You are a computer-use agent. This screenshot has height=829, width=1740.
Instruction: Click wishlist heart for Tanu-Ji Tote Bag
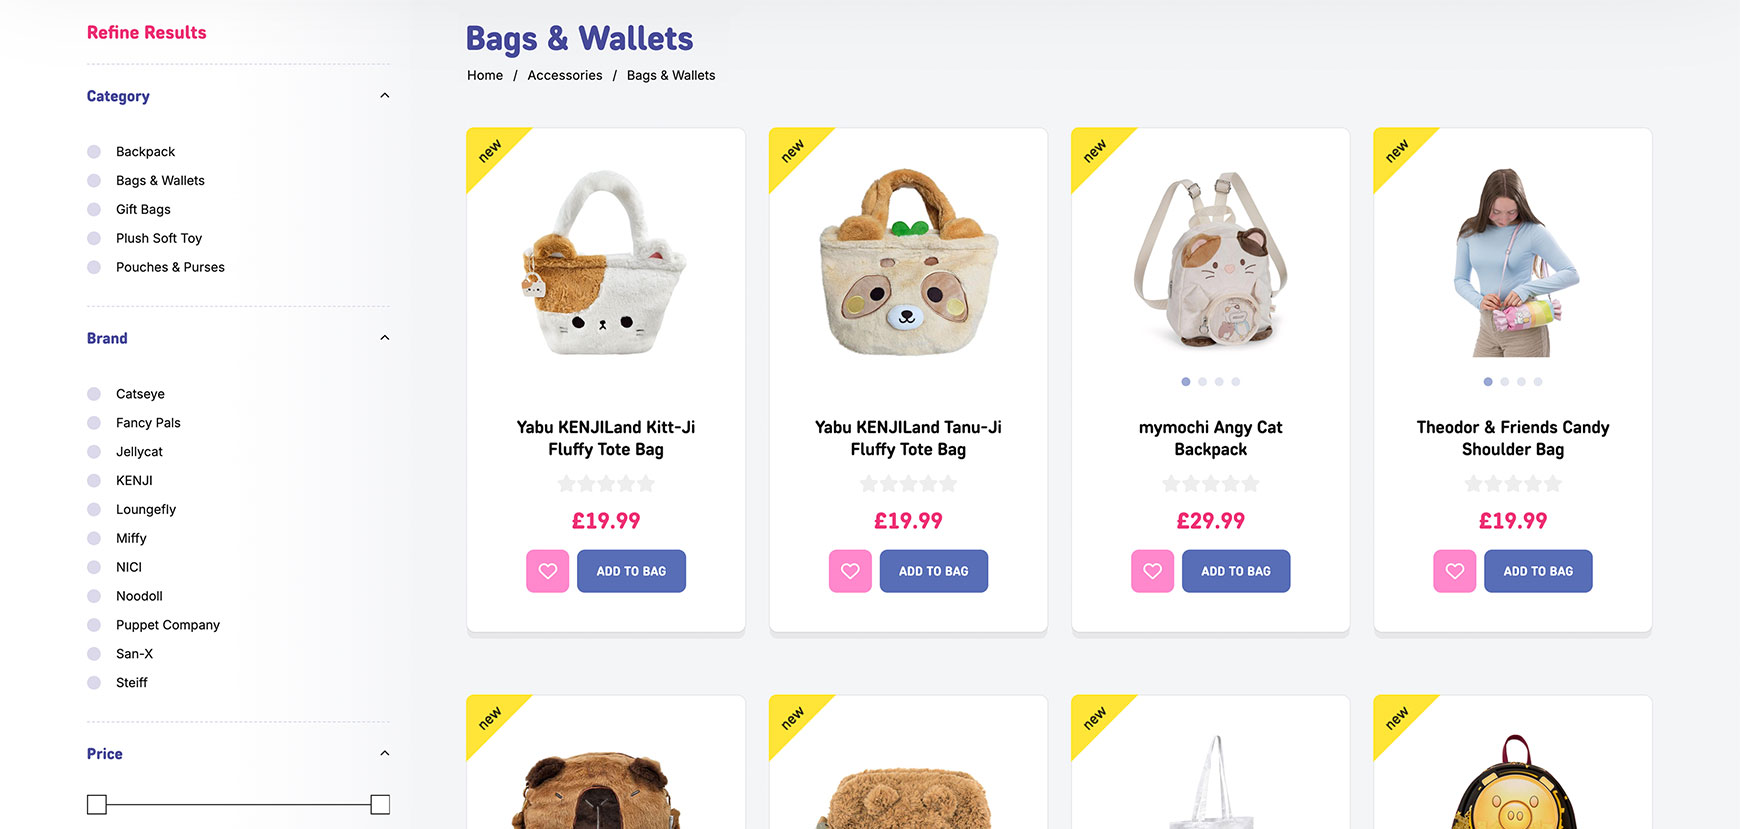[x=850, y=571]
